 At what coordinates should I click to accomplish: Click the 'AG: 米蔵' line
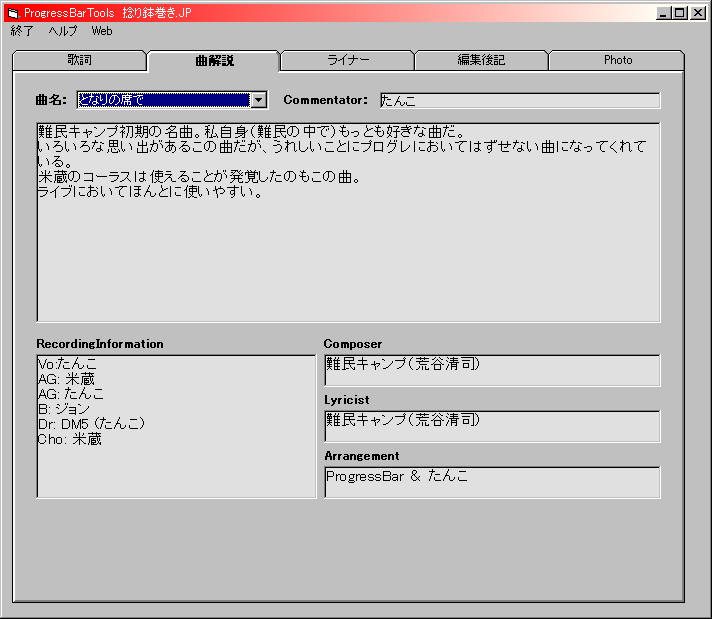66,379
